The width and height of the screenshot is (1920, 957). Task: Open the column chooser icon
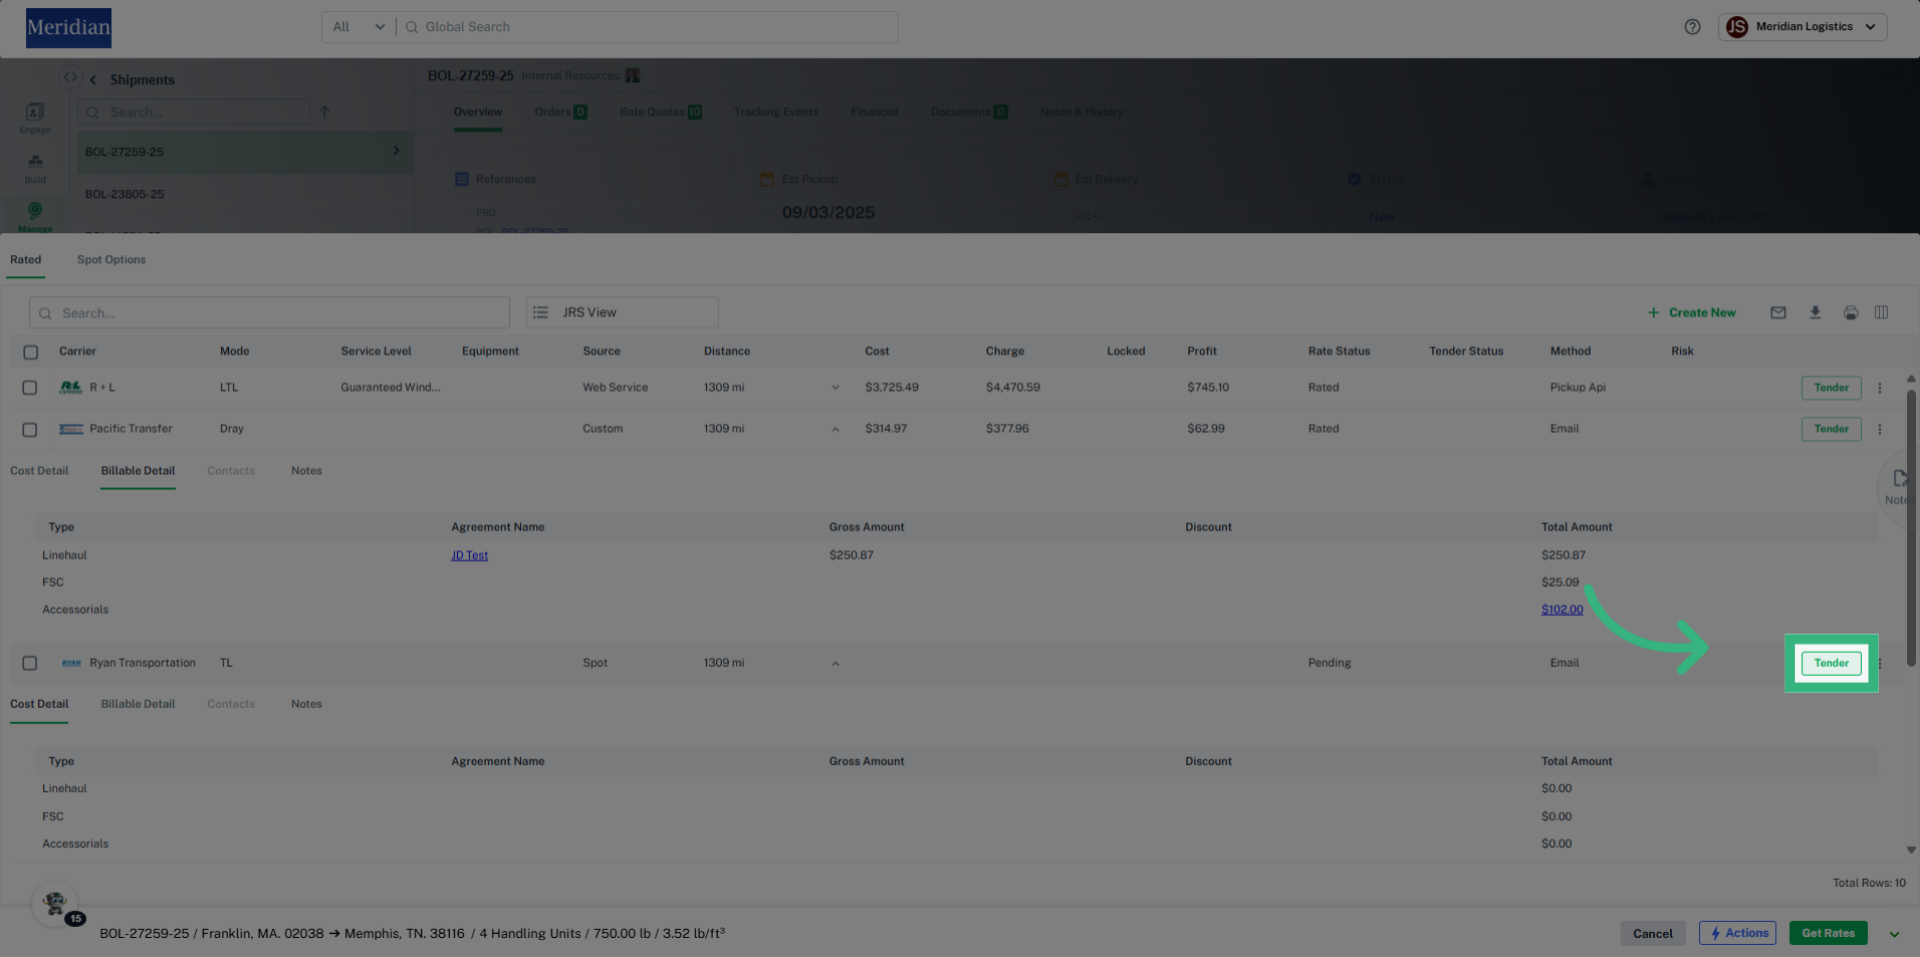click(1881, 313)
